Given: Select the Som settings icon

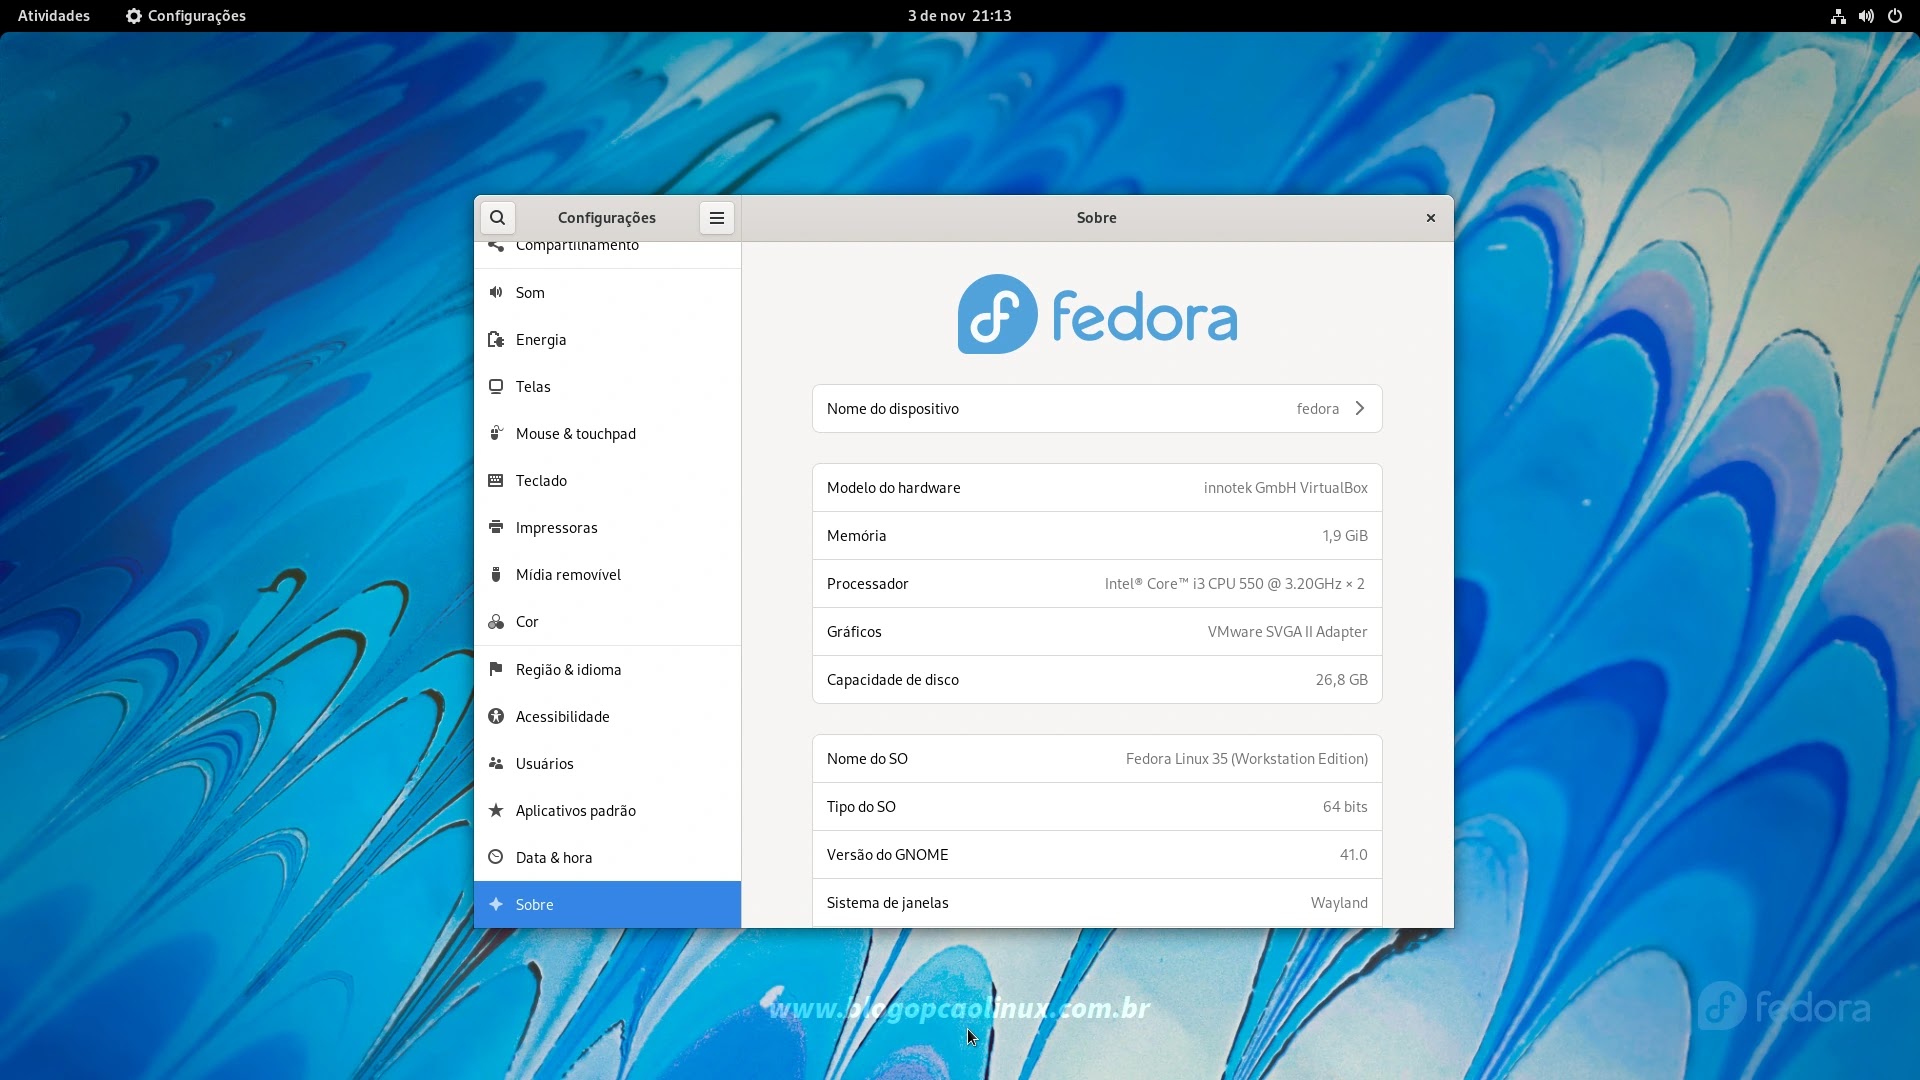Looking at the screenshot, I should point(497,292).
